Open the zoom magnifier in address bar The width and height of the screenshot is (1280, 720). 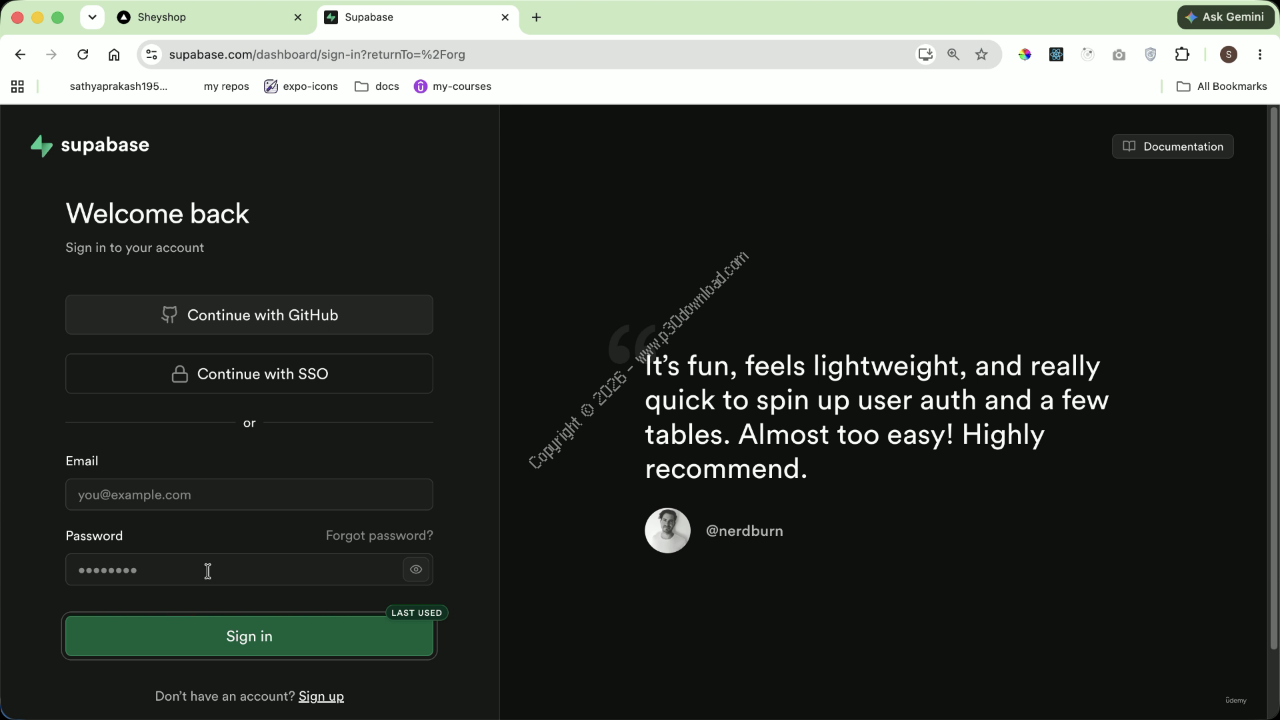click(x=953, y=54)
